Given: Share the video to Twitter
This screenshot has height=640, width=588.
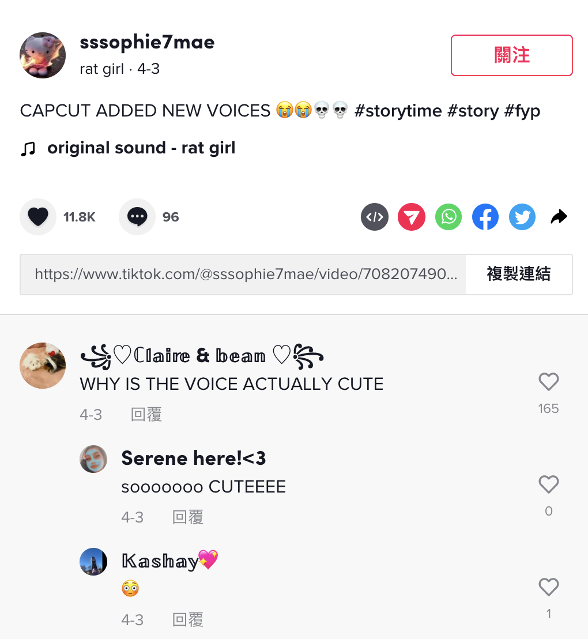Looking at the screenshot, I should click(522, 217).
